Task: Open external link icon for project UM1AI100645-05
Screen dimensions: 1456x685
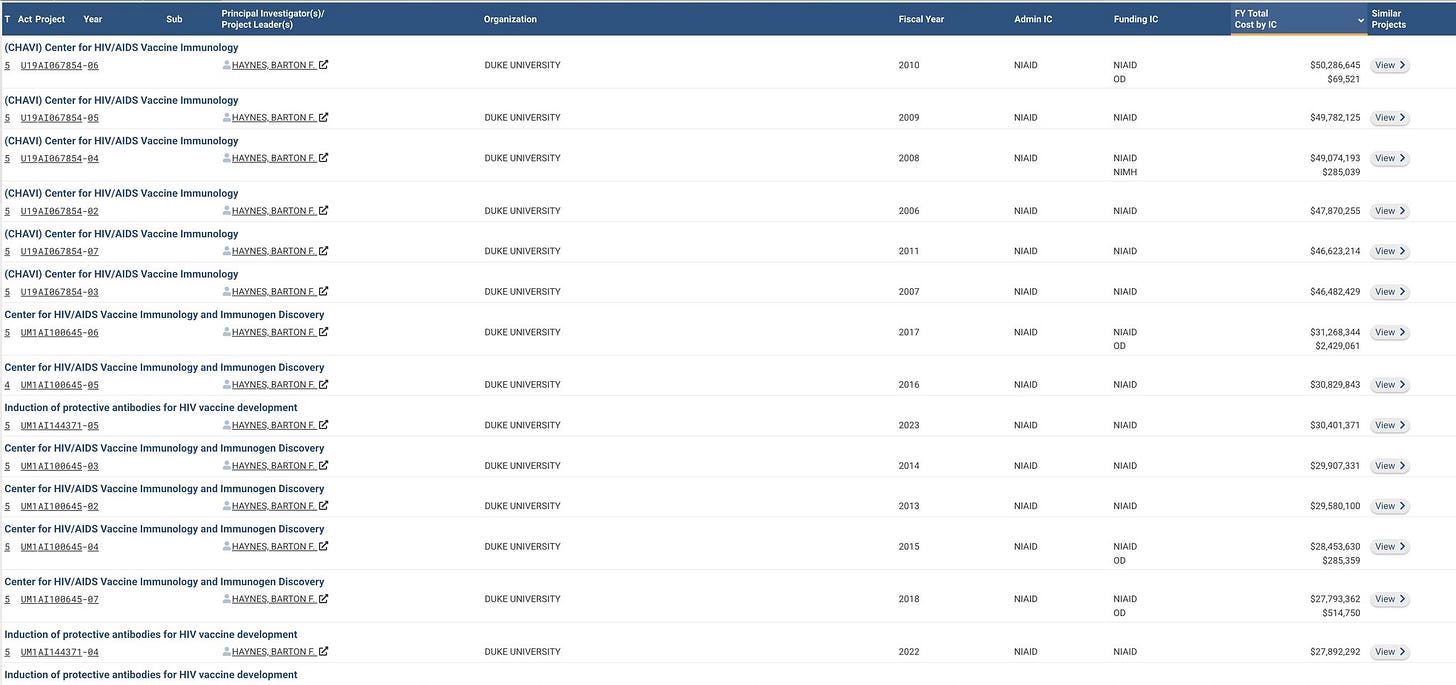Action: [x=323, y=385]
